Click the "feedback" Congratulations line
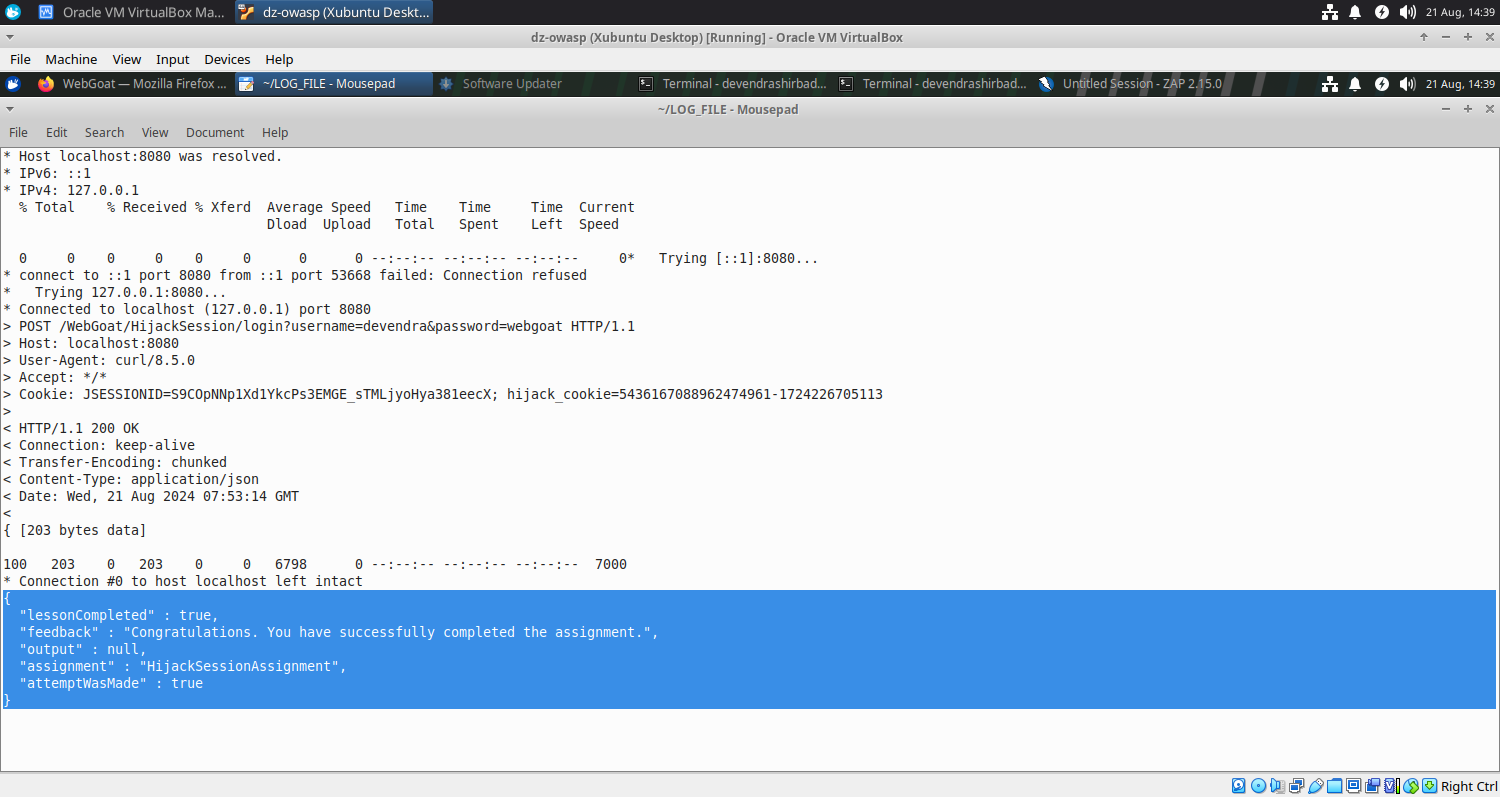Screen dimensions: 1500x797 [x=339, y=632]
